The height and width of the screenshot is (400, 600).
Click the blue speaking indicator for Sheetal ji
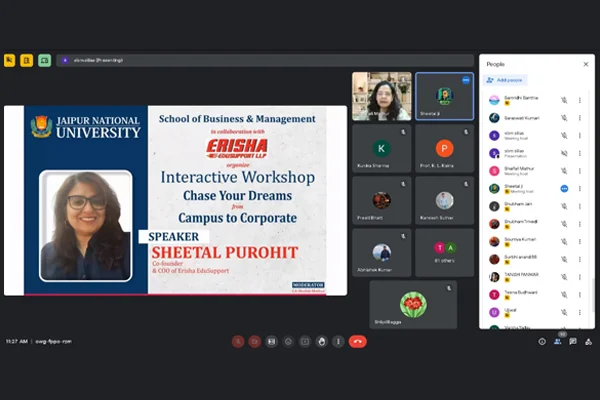564,189
